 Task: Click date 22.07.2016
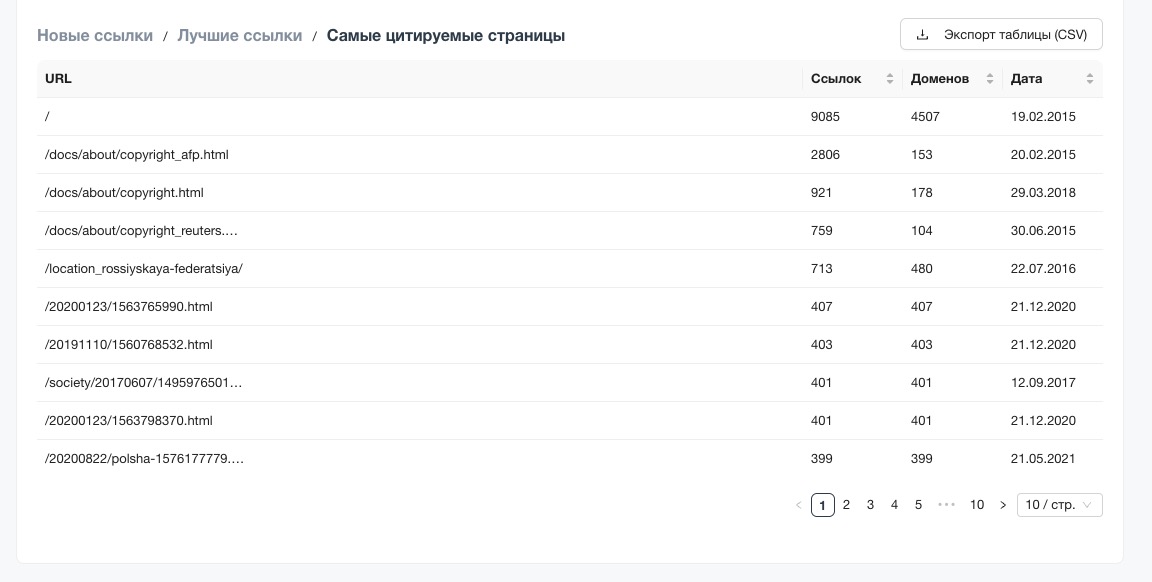tap(1043, 269)
